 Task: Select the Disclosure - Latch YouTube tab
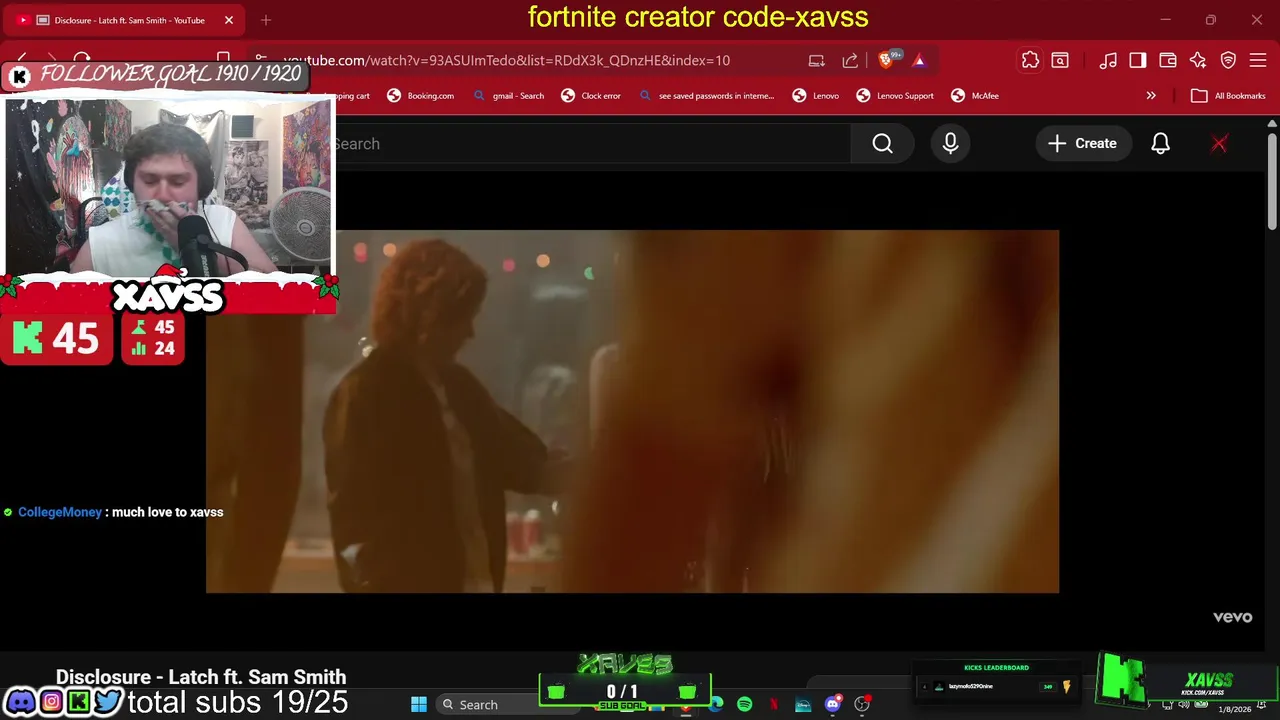(126, 20)
